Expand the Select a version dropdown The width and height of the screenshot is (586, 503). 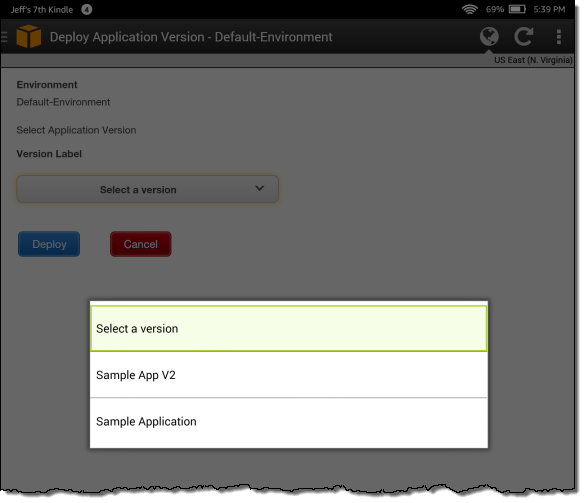(x=148, y=189)
